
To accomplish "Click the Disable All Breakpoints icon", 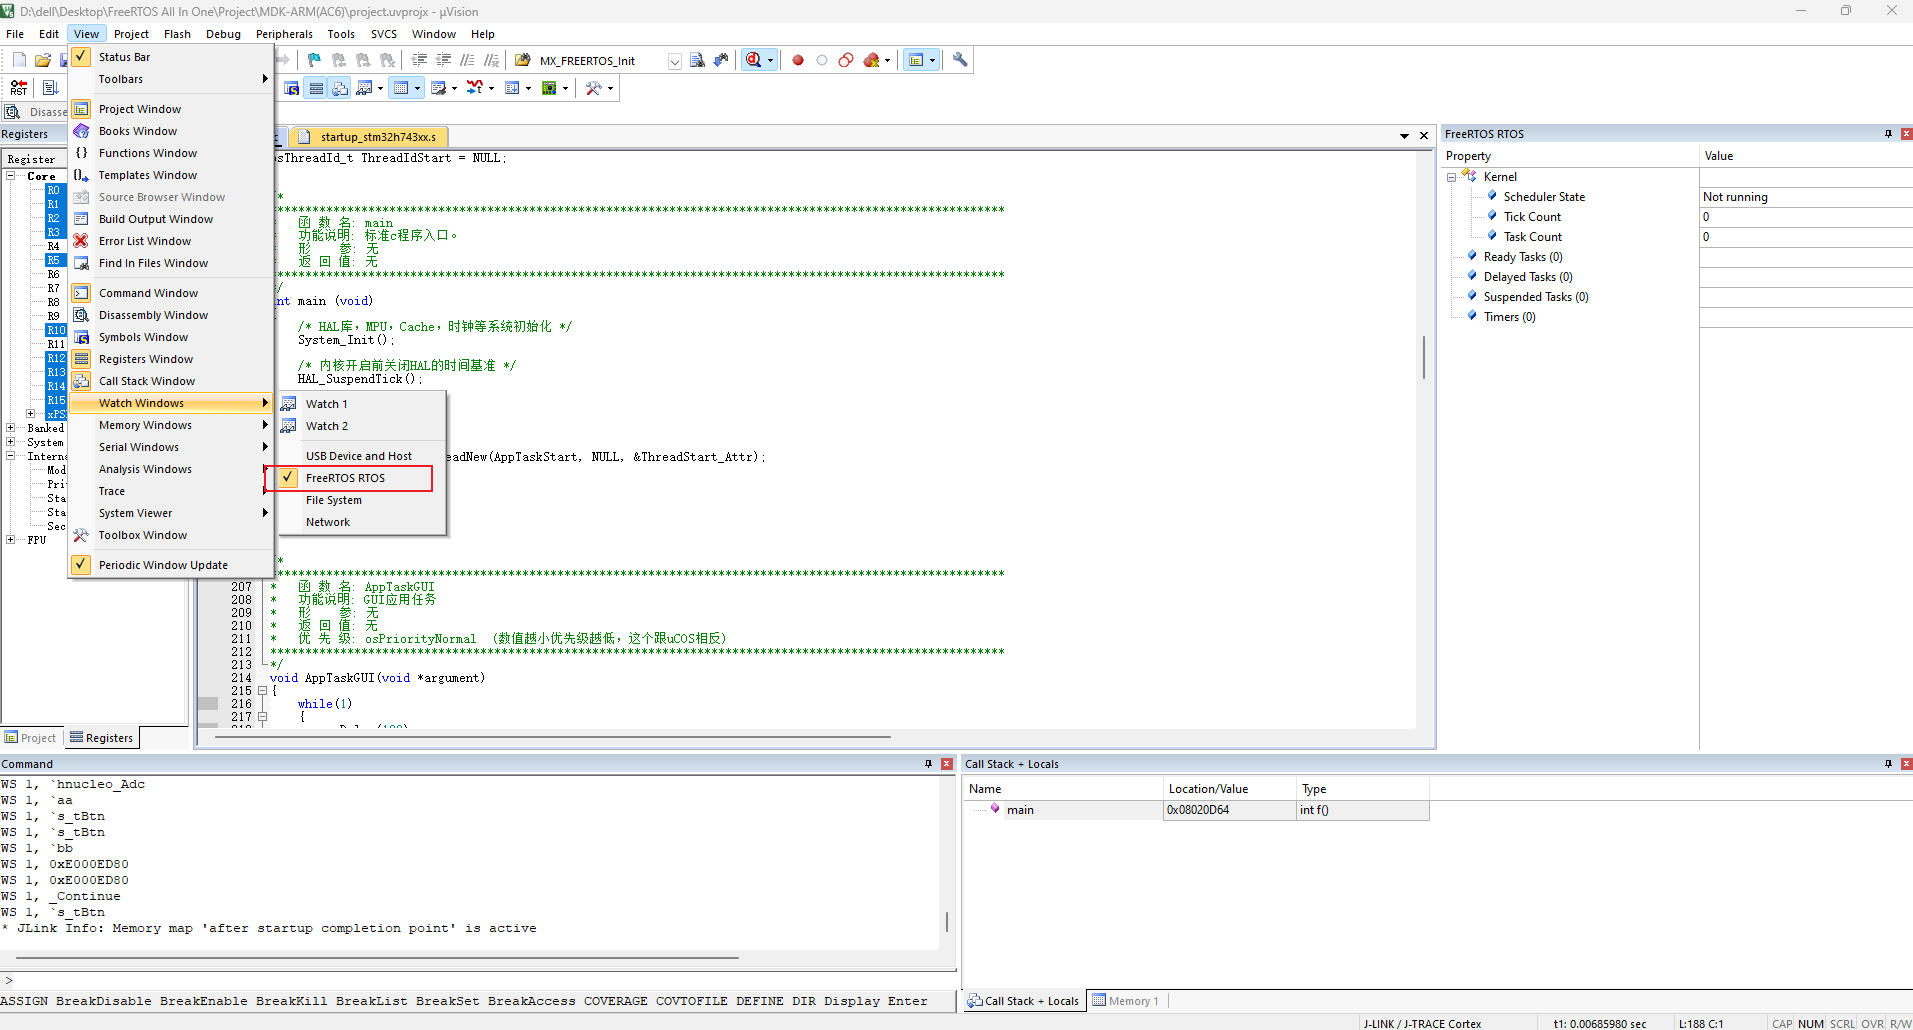I will [x=846, y=60].
